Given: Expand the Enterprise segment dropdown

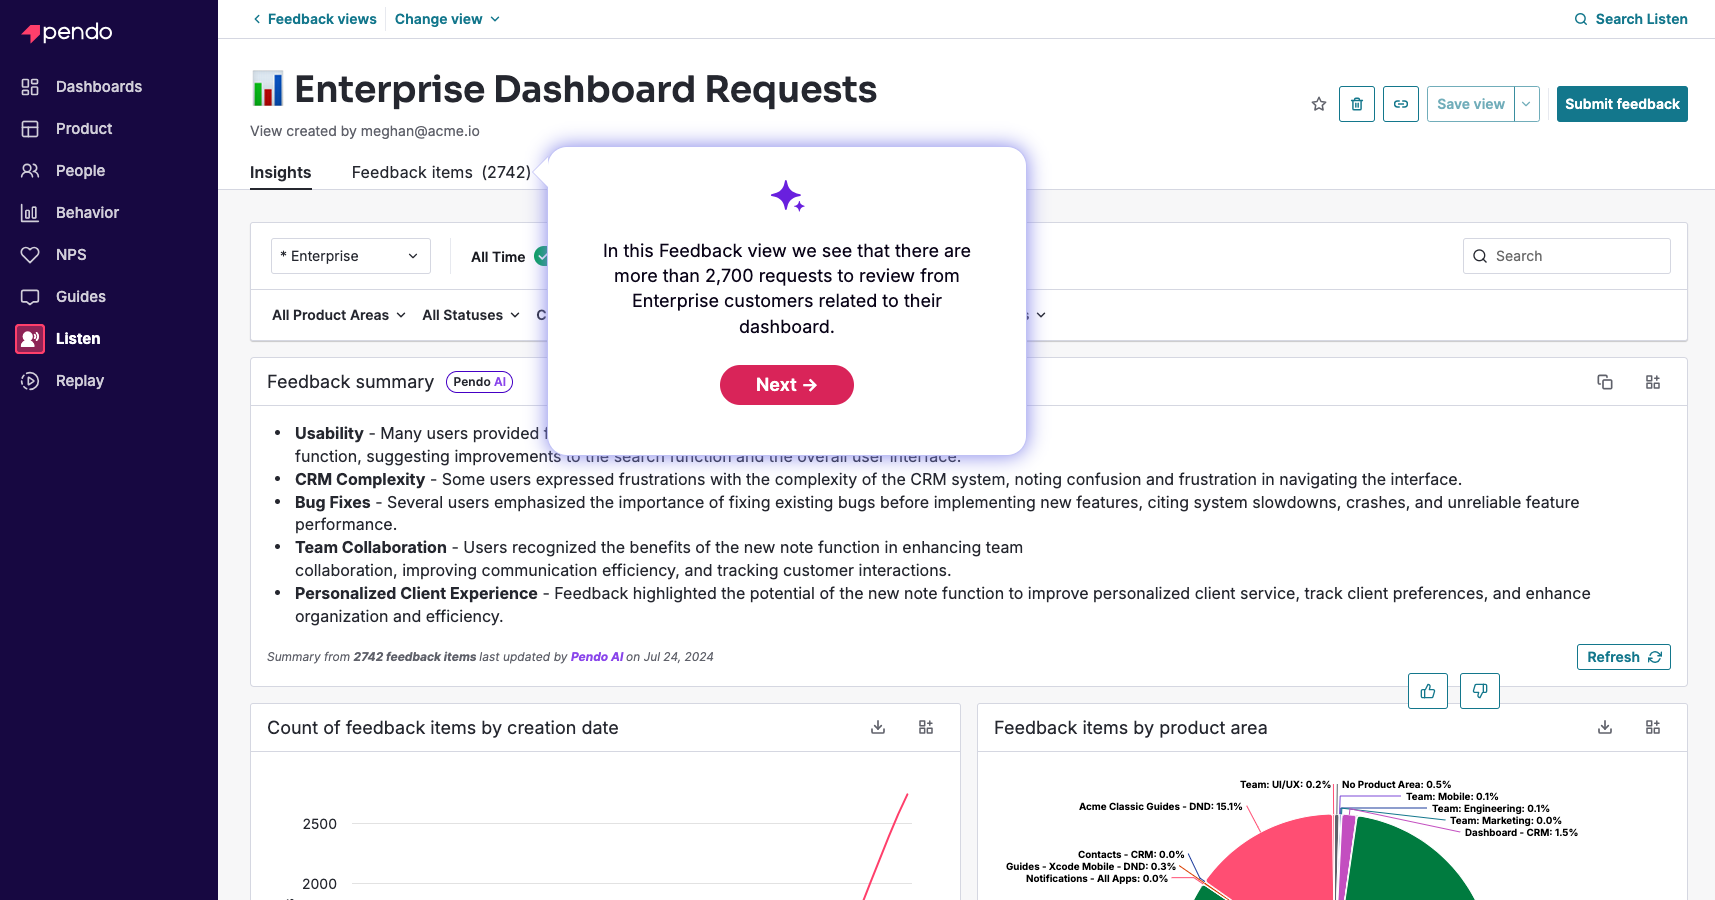Looking at the screenshot, I should pos(351,256).
